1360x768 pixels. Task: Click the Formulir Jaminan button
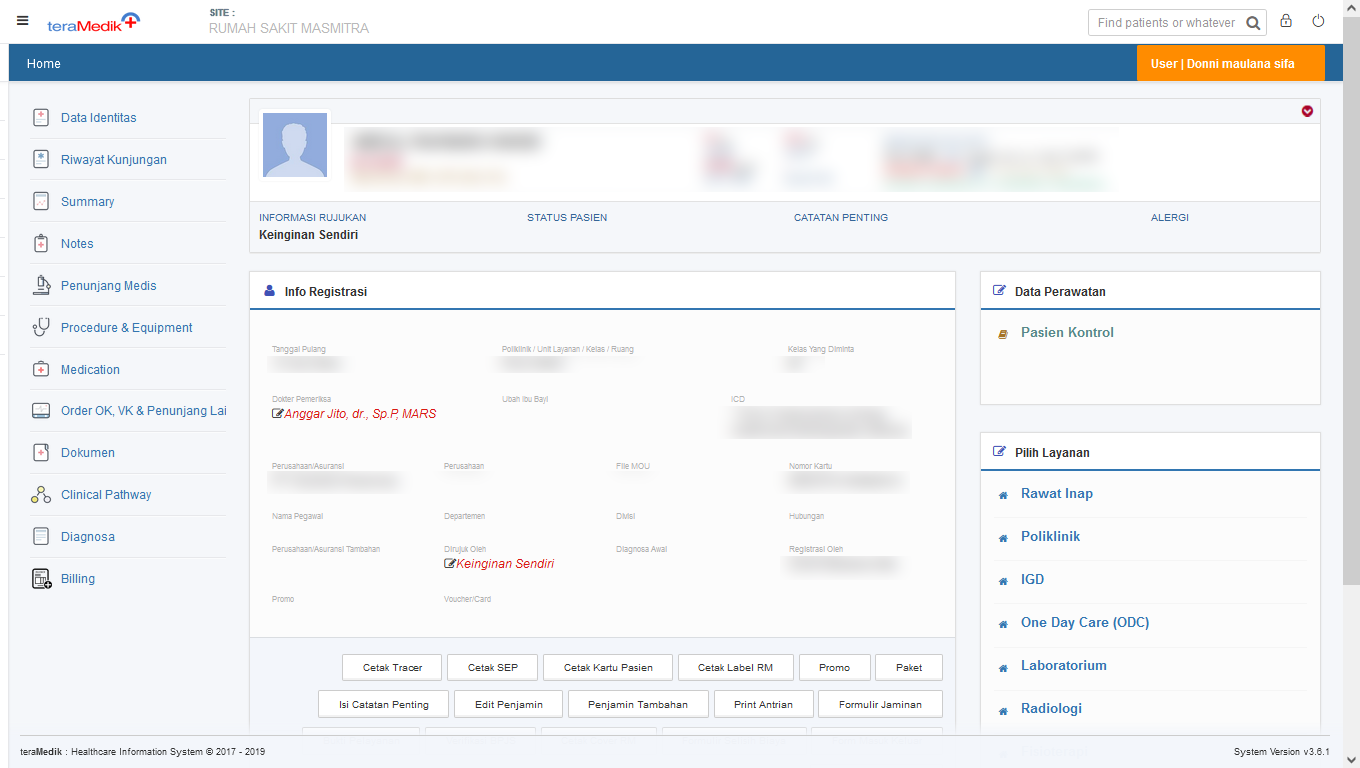coord(880,704)
